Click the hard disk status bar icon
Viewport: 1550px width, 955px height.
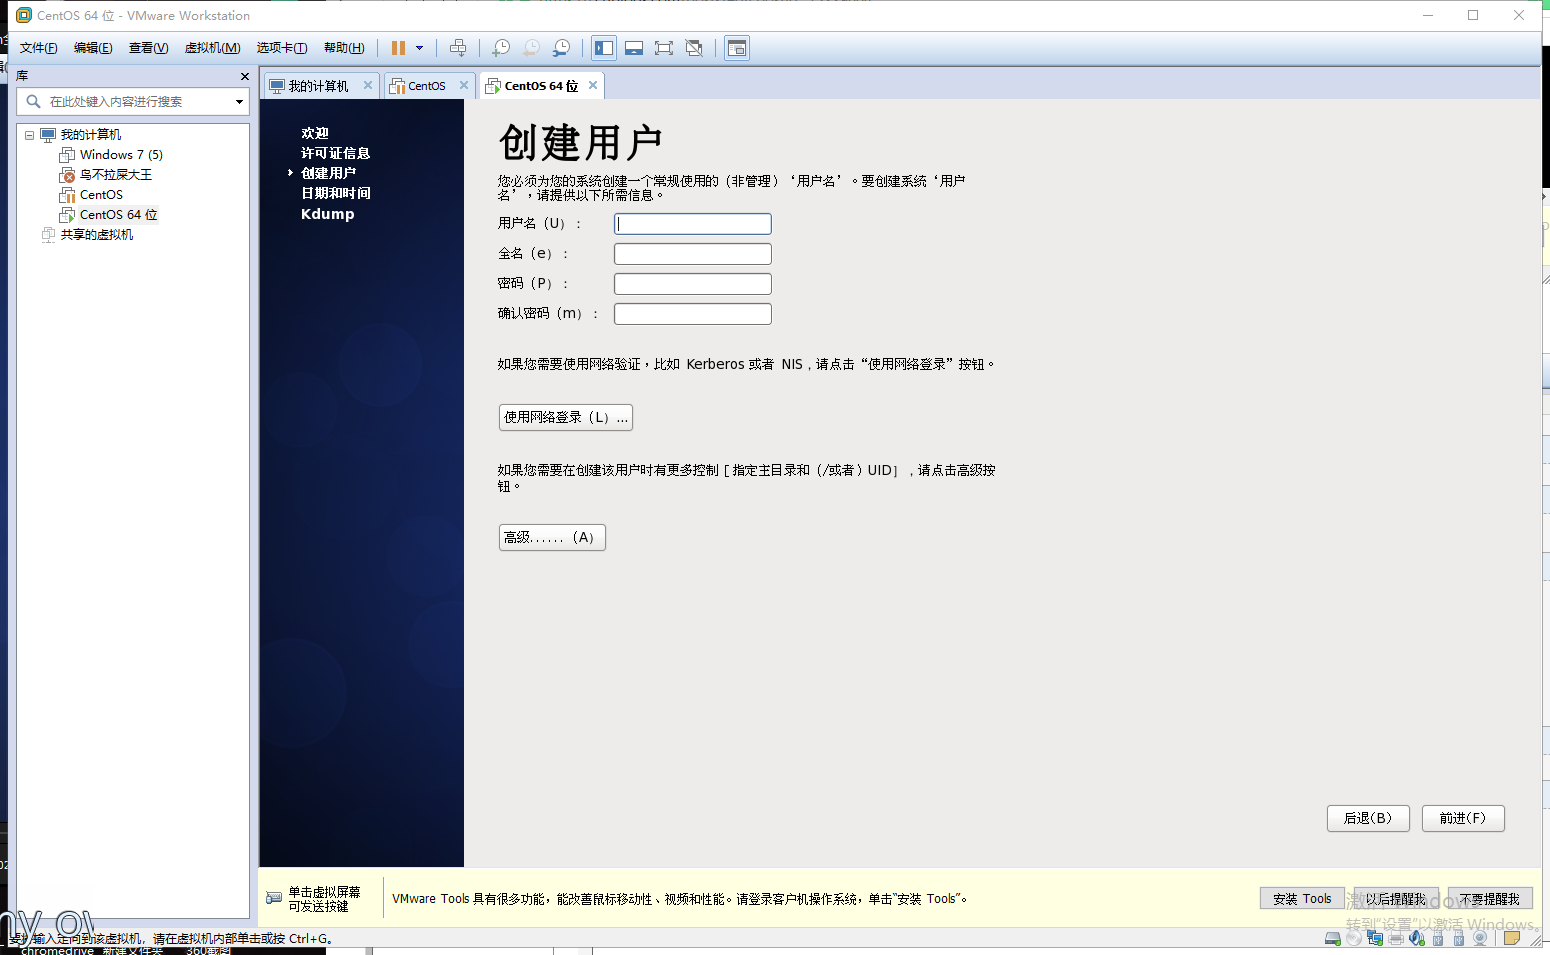click(x=1333, y=938)
